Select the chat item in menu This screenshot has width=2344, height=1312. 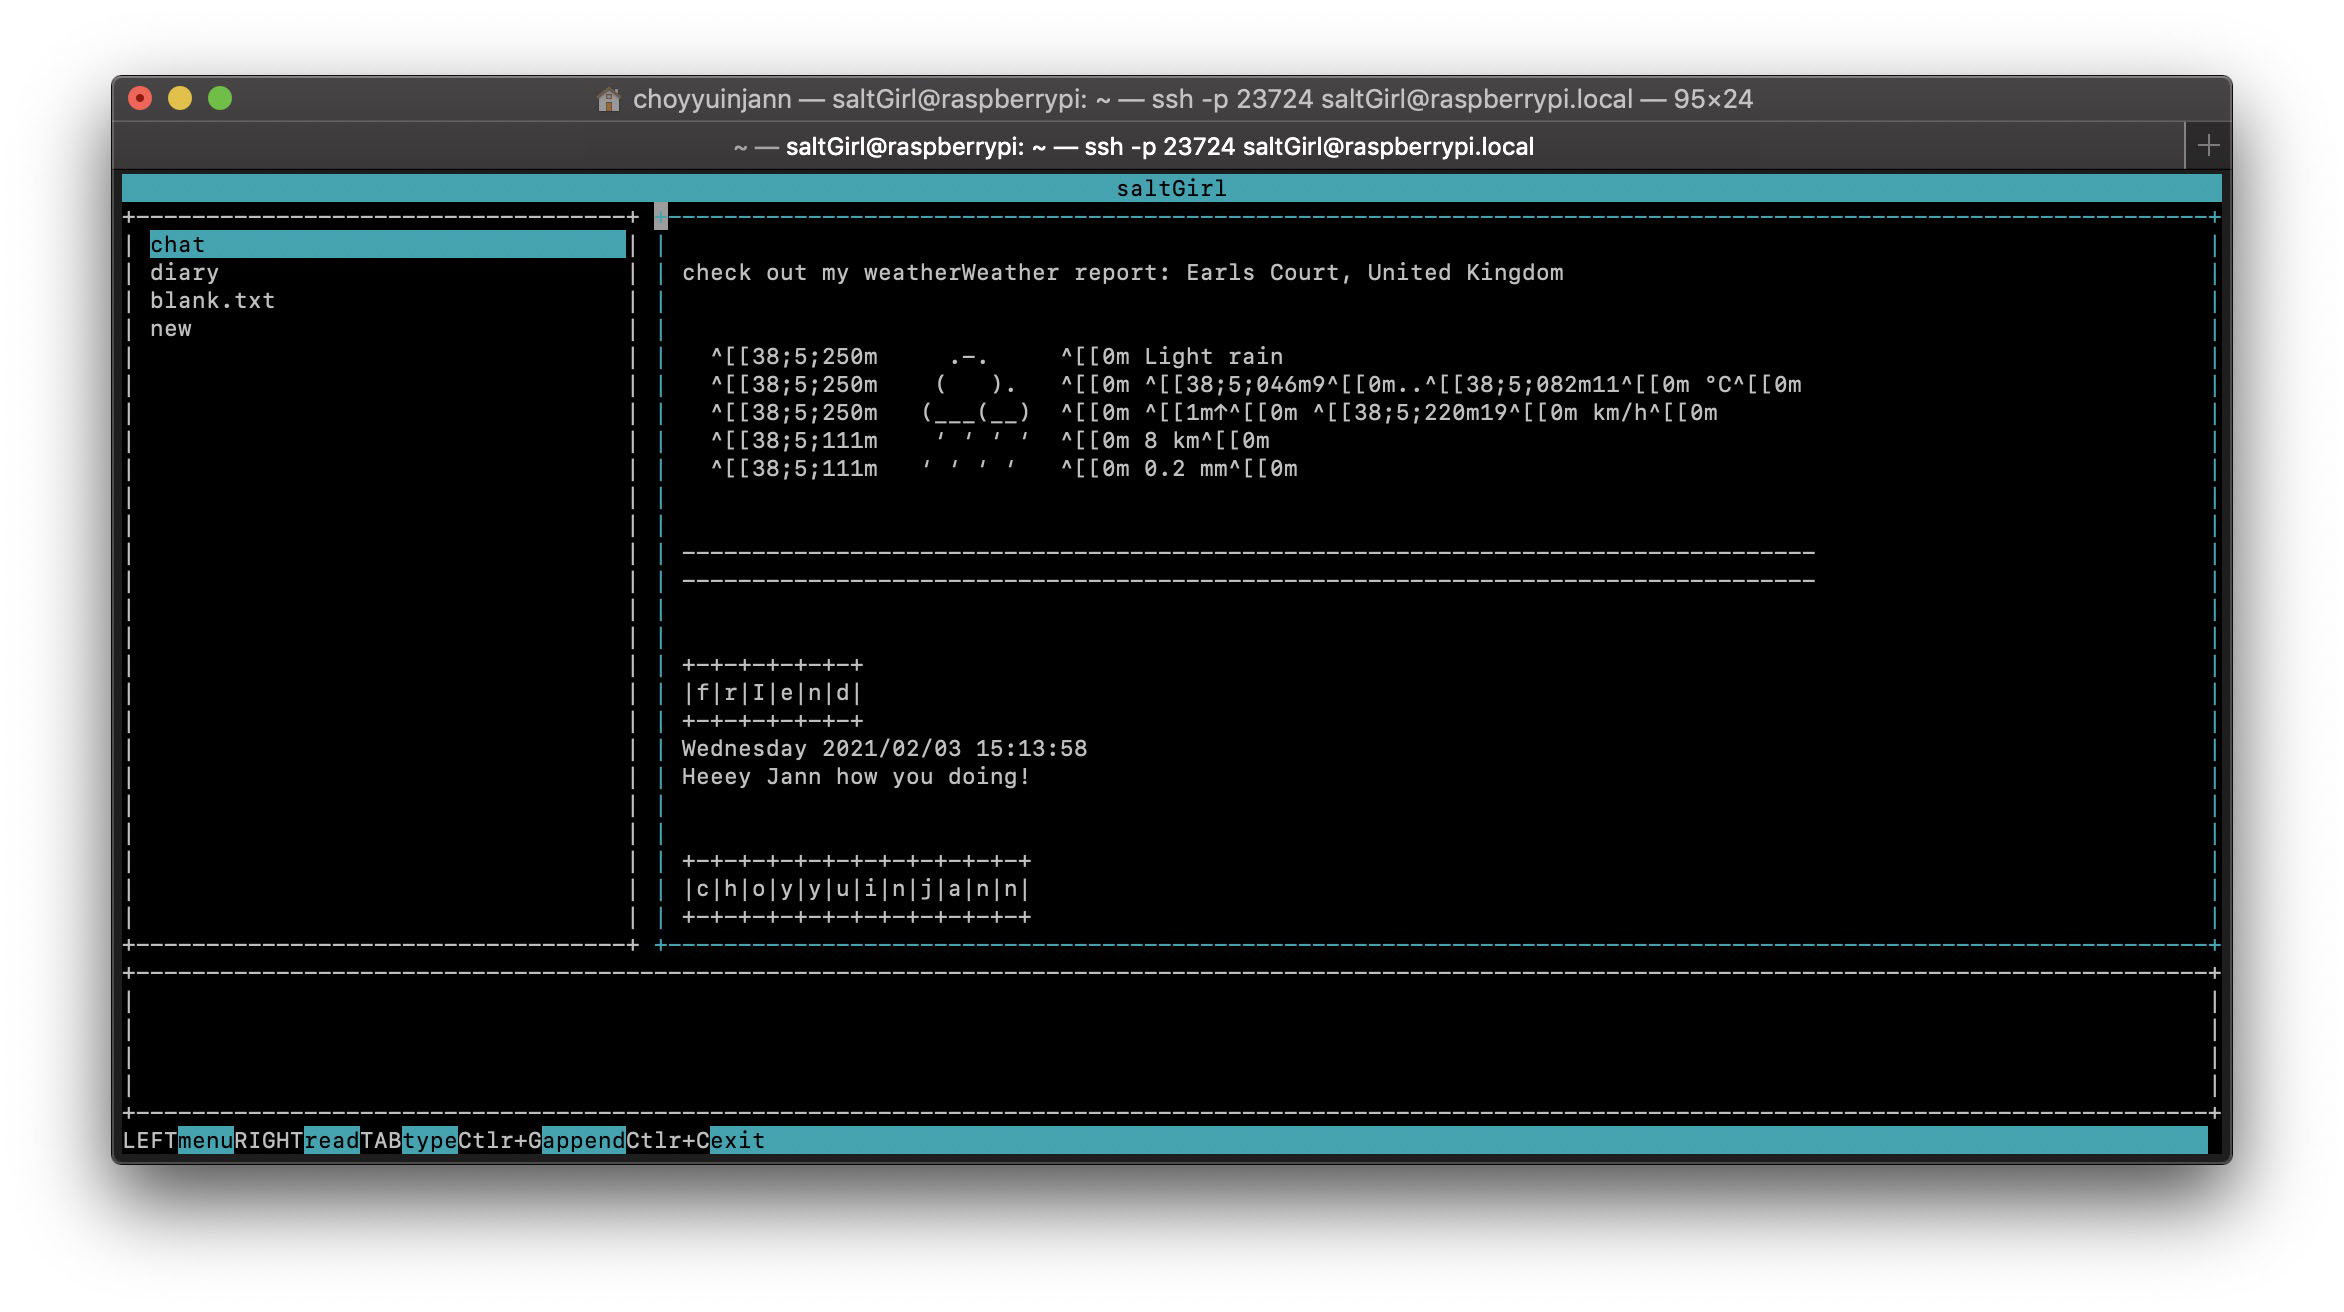pyautogui.click(x=387, y=244)
